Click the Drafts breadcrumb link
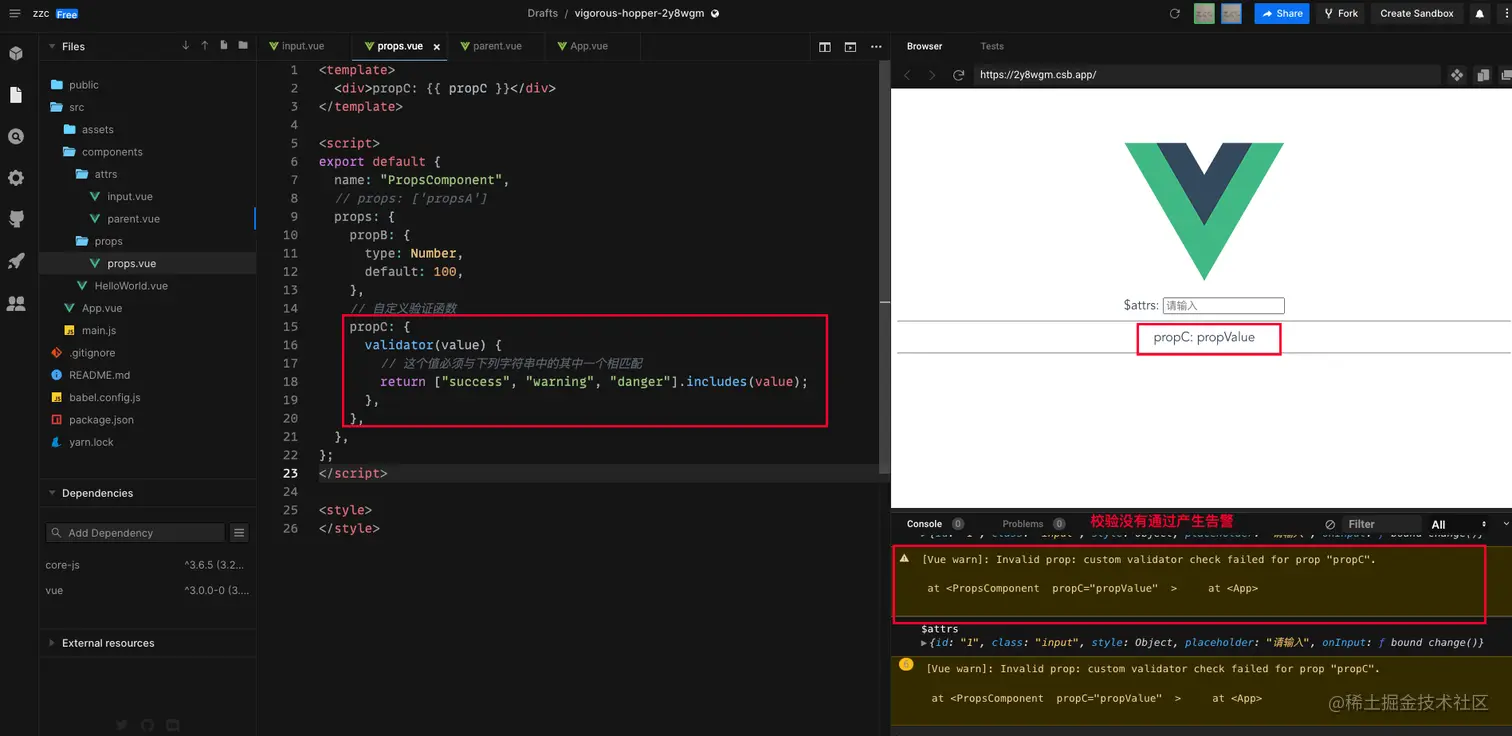This screenshot has height=736, width=1512. click(x=543, y=14)
